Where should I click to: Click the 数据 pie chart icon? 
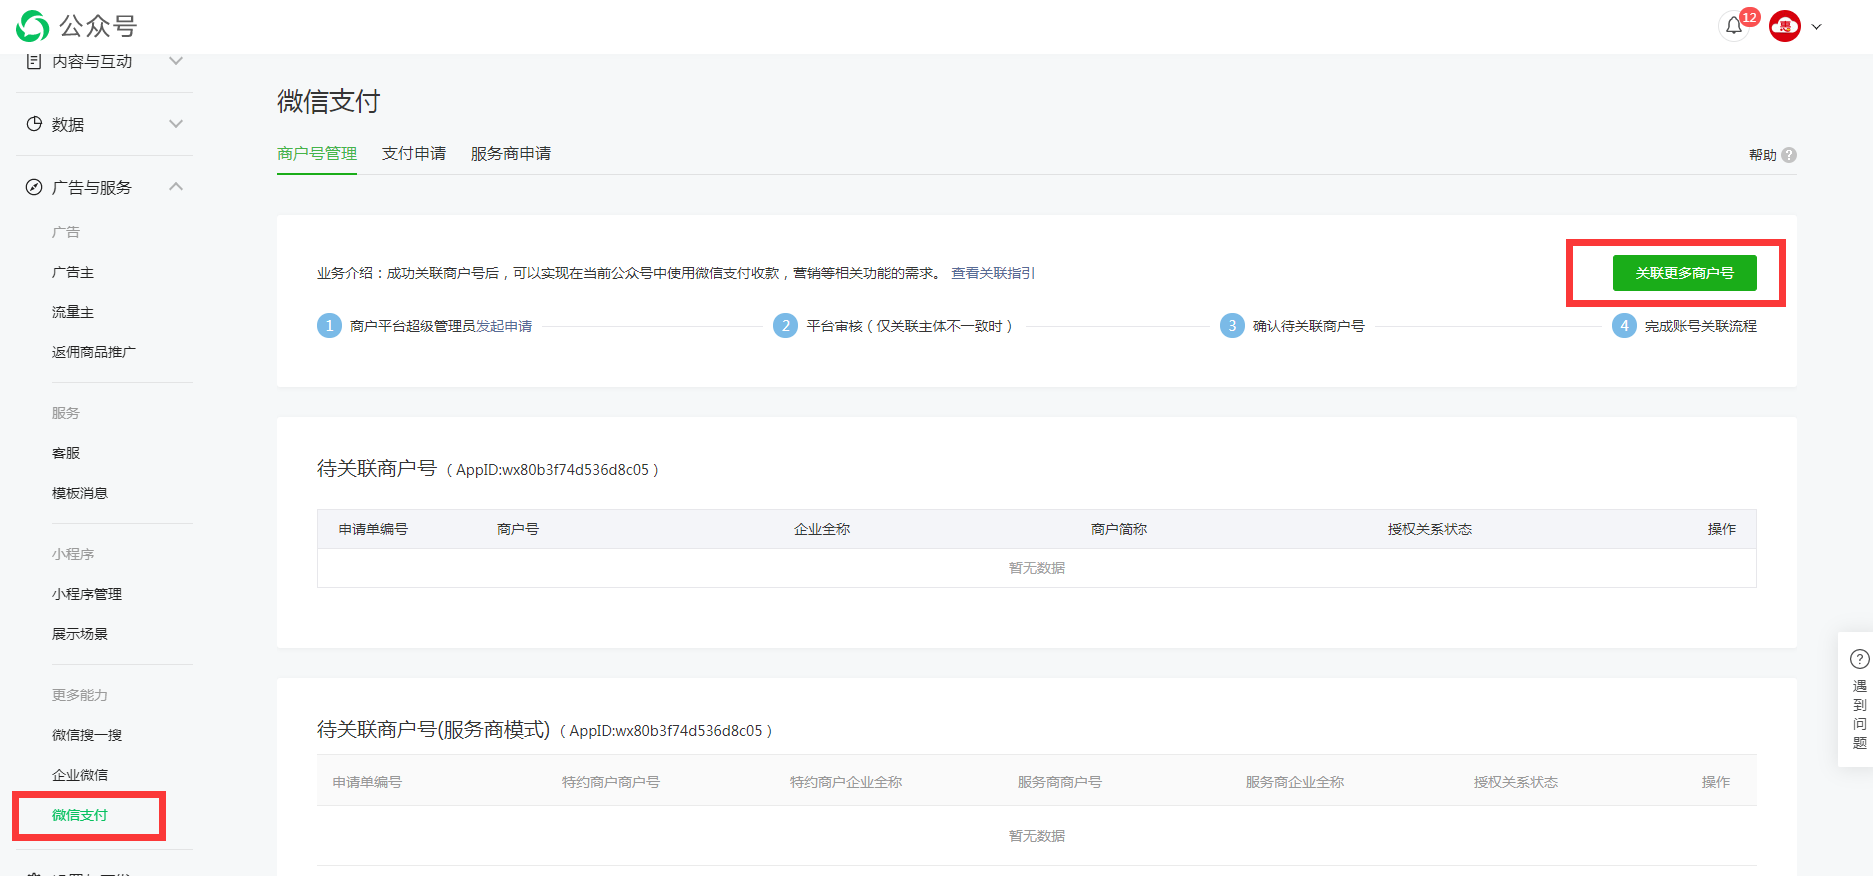(x=34, y=124)
